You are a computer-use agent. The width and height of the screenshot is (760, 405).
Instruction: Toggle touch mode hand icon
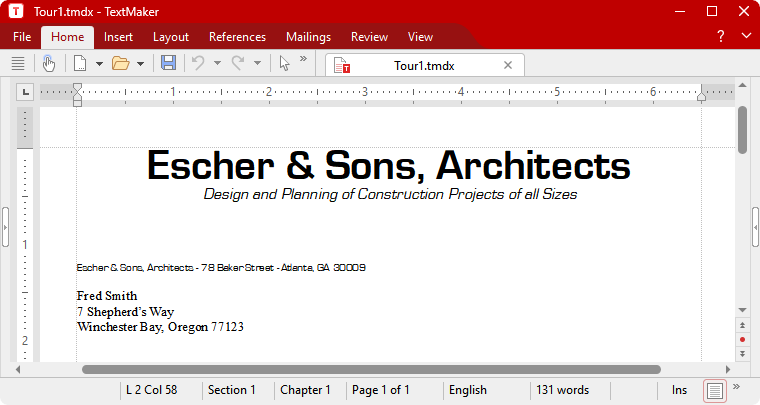[49, 63]
